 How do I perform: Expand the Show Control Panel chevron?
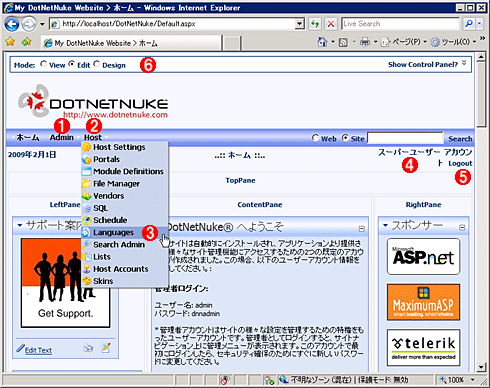tap(464, 63)
